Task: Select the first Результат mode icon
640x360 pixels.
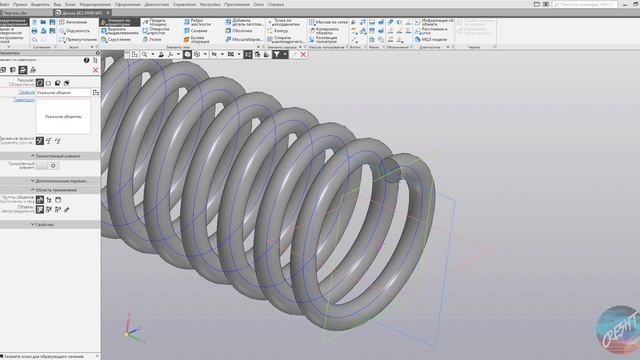Action: pyautogui.click(x=40, y=83)
